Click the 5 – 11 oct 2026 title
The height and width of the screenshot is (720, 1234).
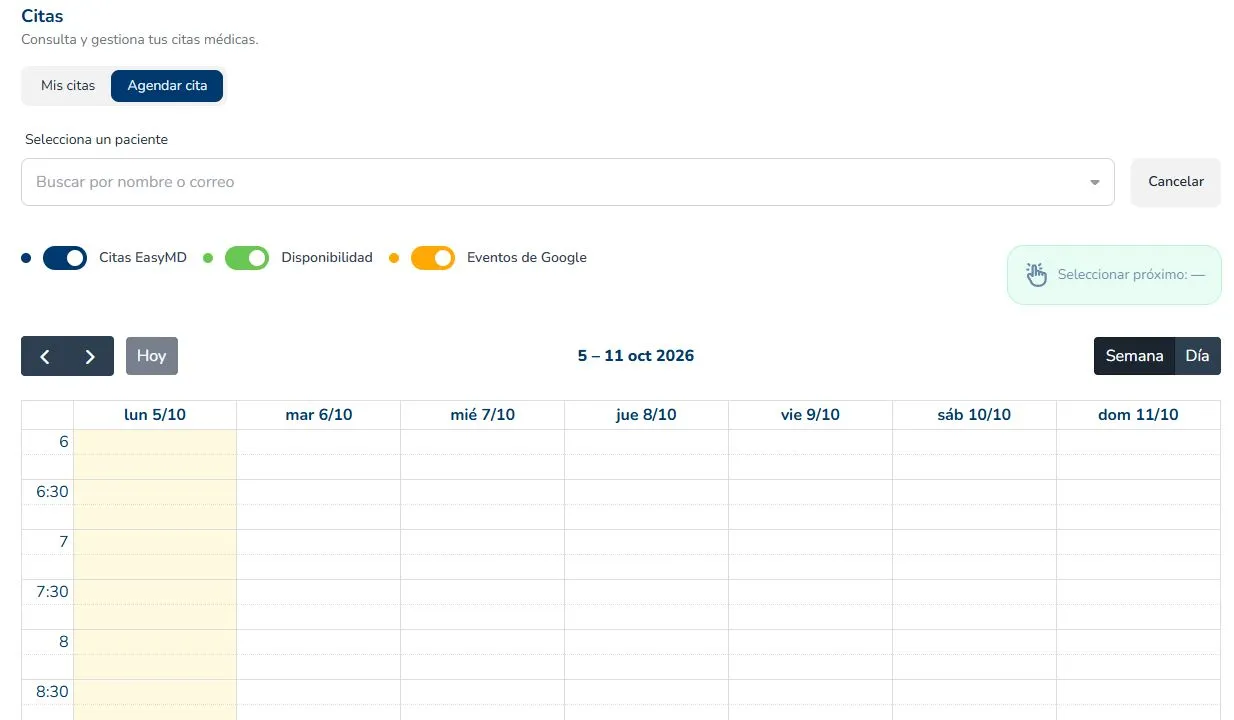pos(636,356)
